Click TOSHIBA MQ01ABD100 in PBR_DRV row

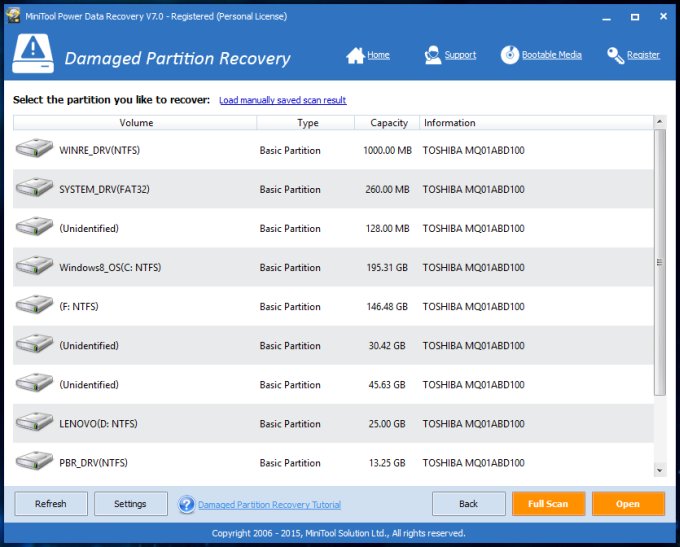tap(474, 463)
